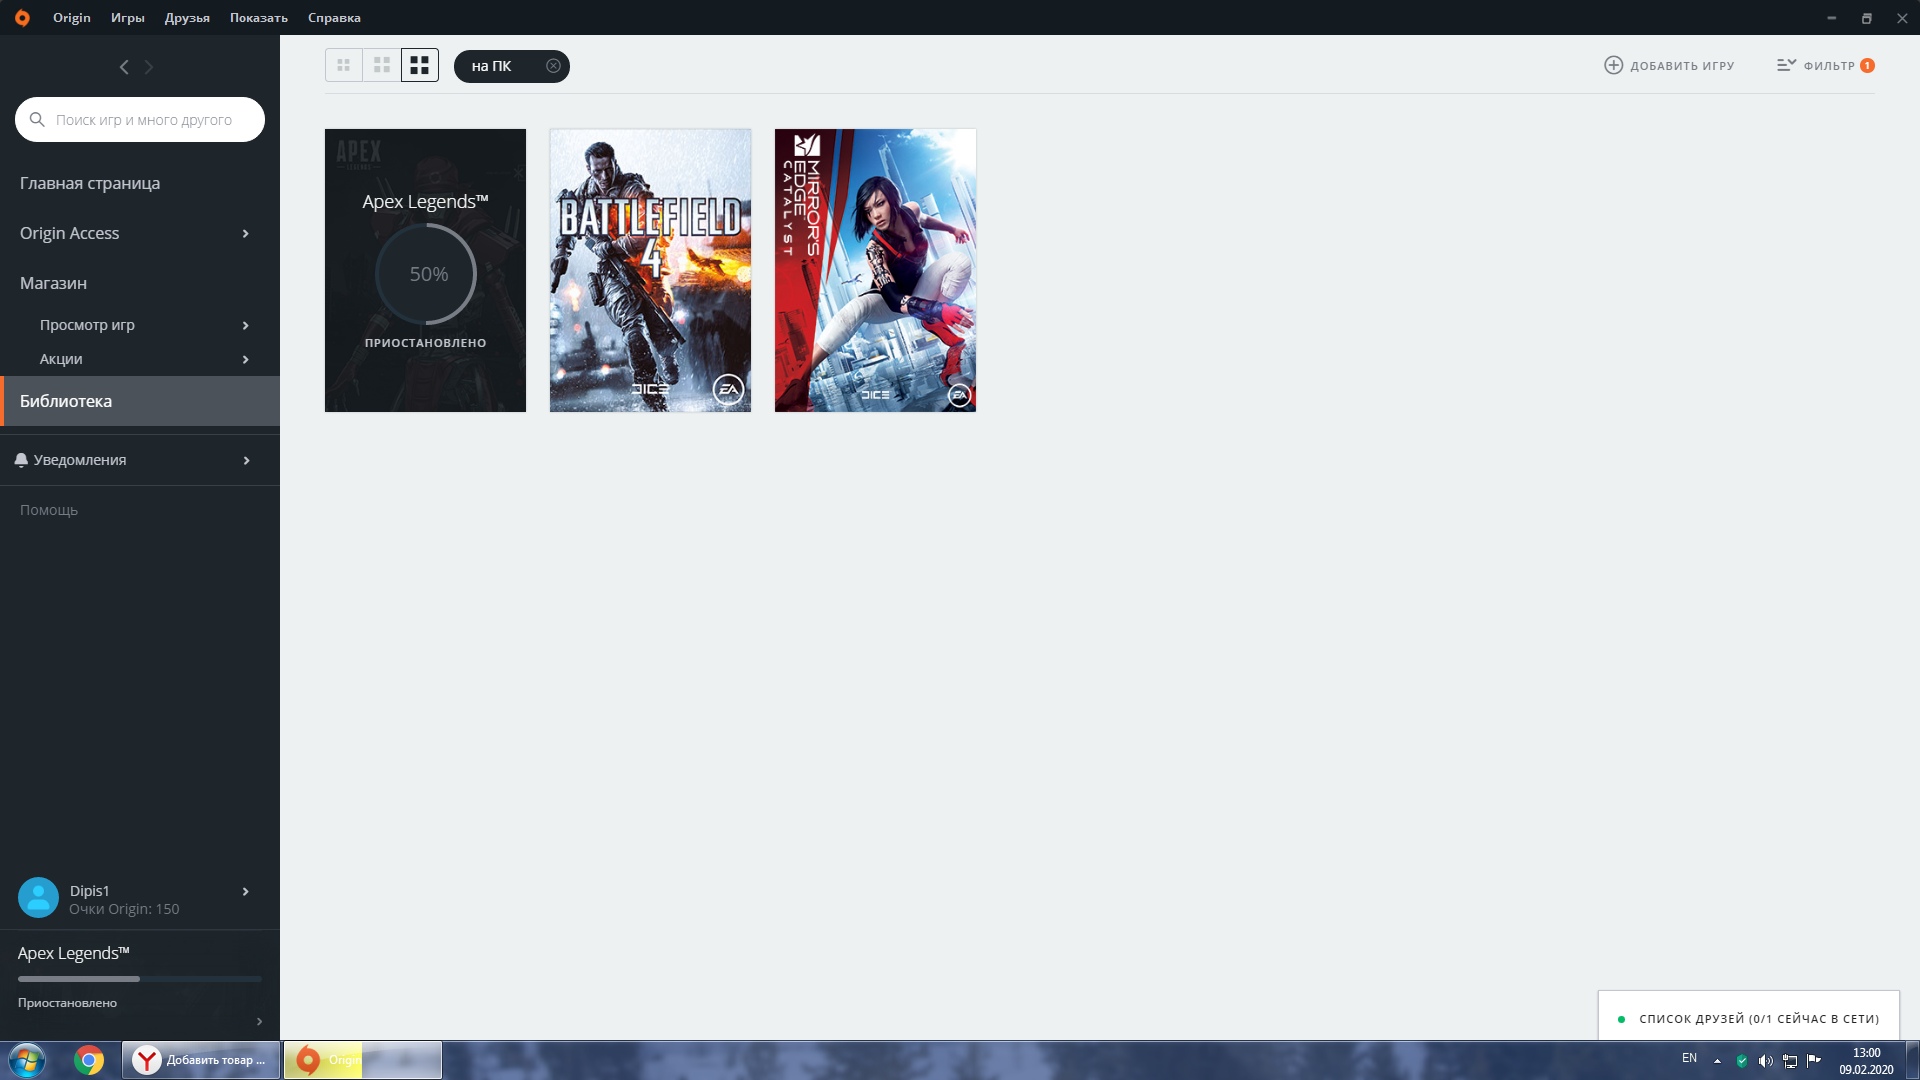Image resolution: width=1920 pixels, height=1080 pixels.
Task: Expand Dipis1 user menu chevron
Action: point(246,891)
